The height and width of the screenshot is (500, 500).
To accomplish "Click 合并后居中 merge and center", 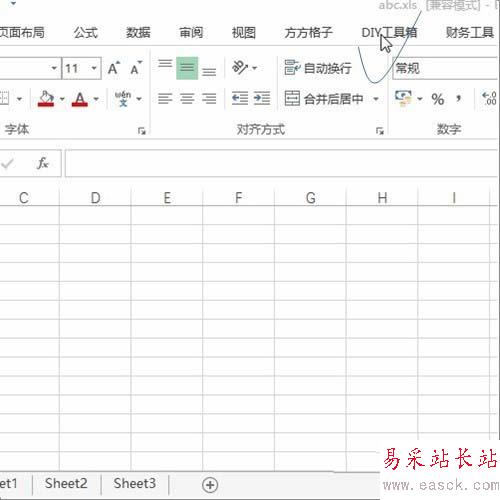I will 324,99.
